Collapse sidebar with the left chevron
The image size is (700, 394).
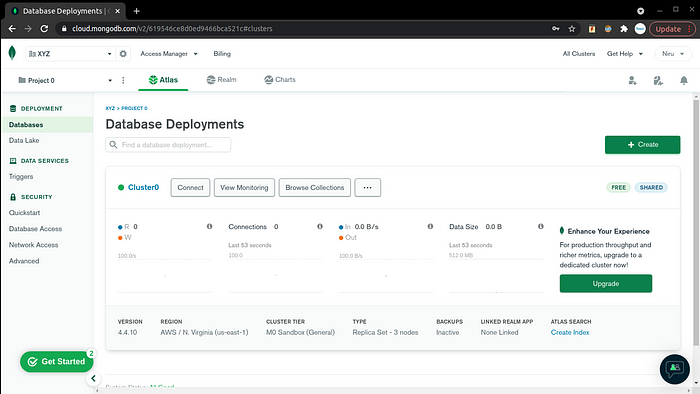tap(93, 378)
